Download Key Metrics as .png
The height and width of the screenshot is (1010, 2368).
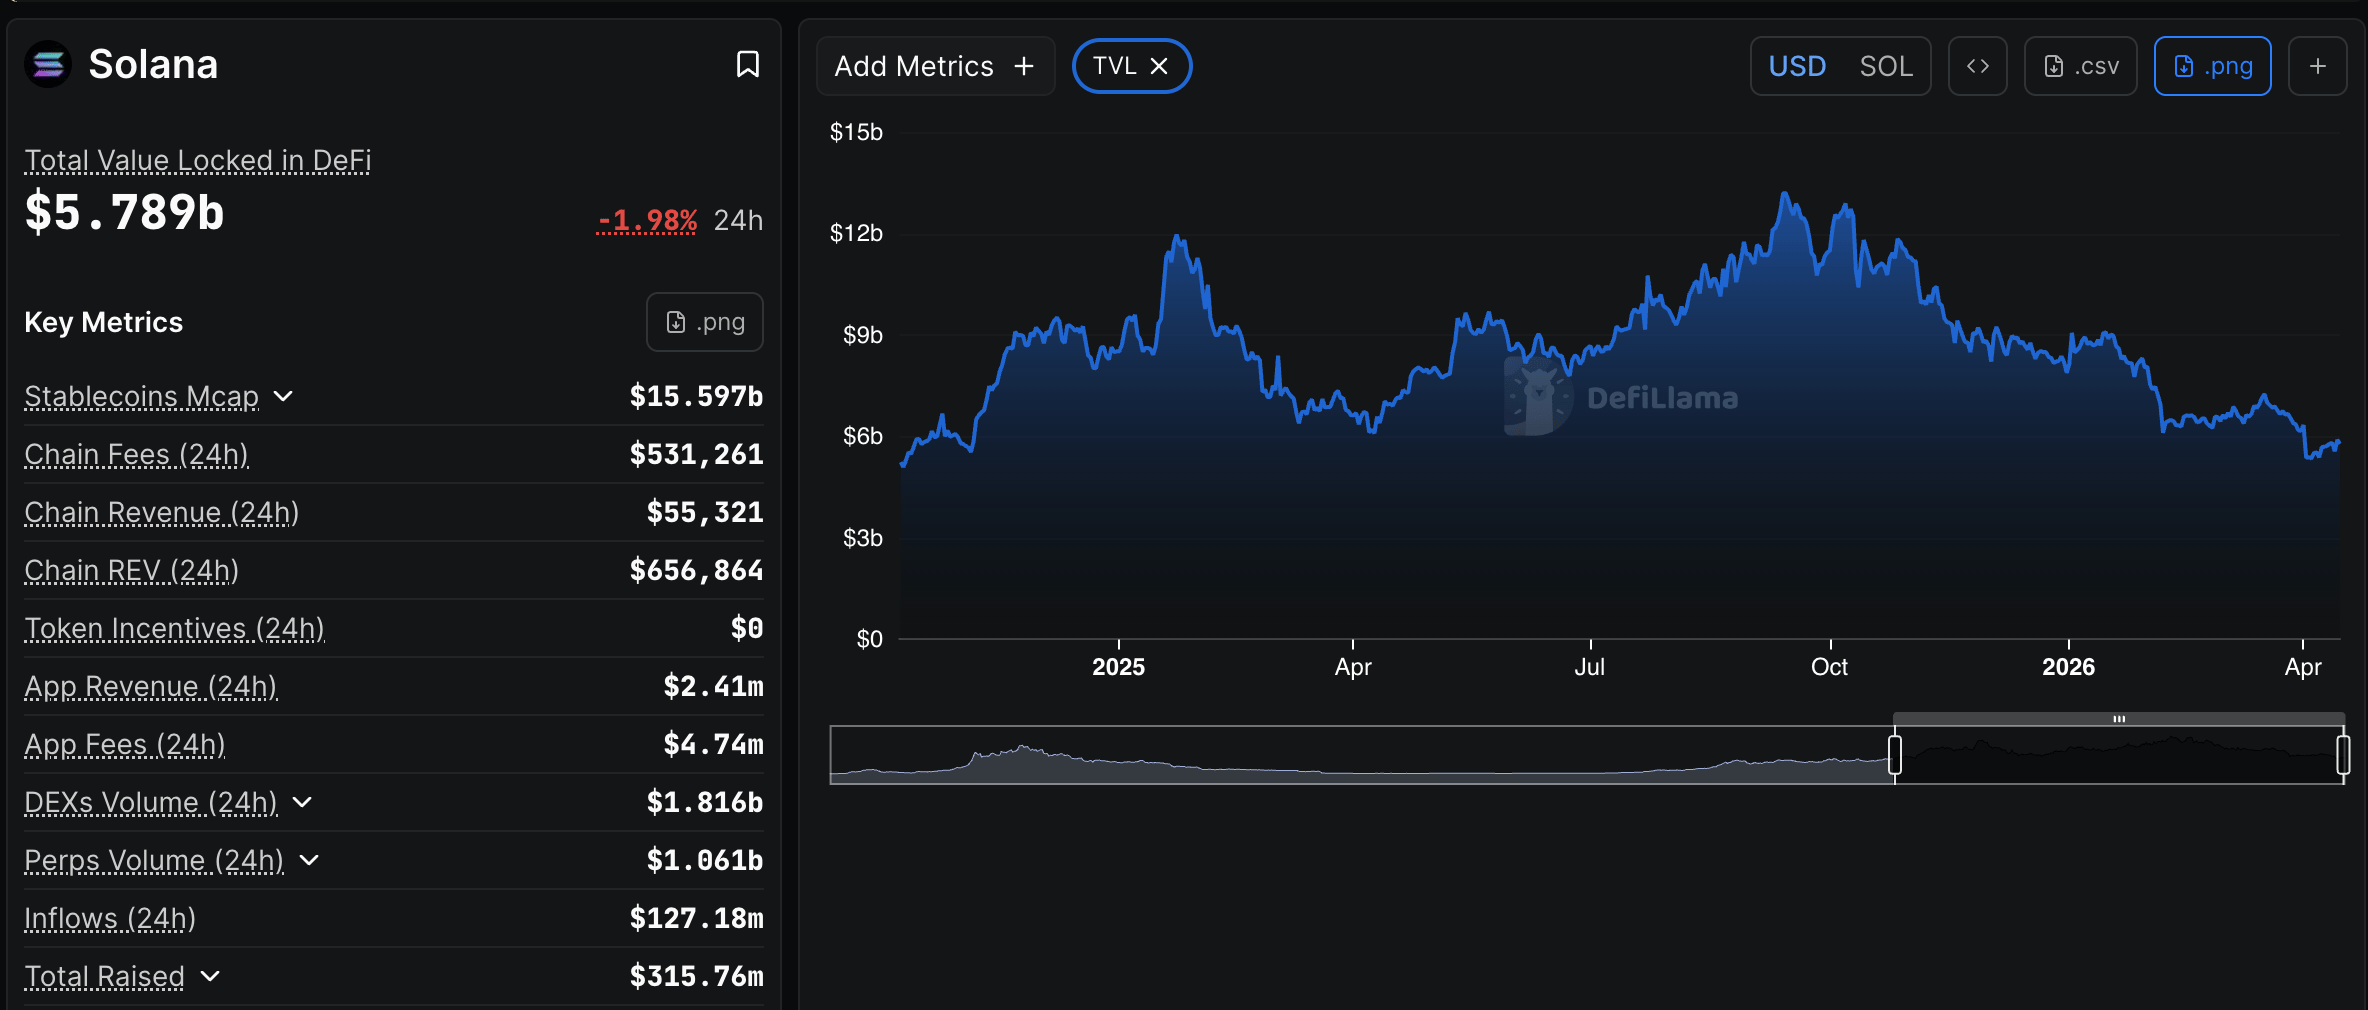pos(705,322)
